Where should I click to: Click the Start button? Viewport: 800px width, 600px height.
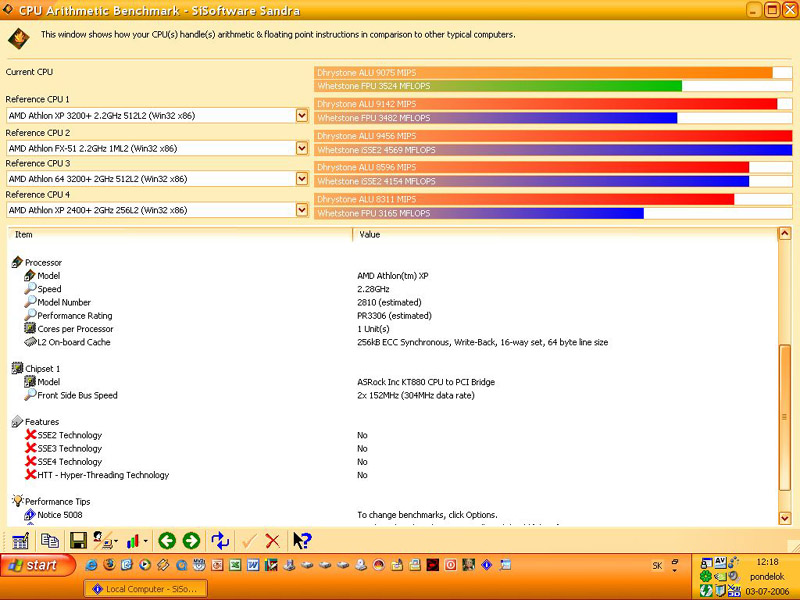click(38, 565)
